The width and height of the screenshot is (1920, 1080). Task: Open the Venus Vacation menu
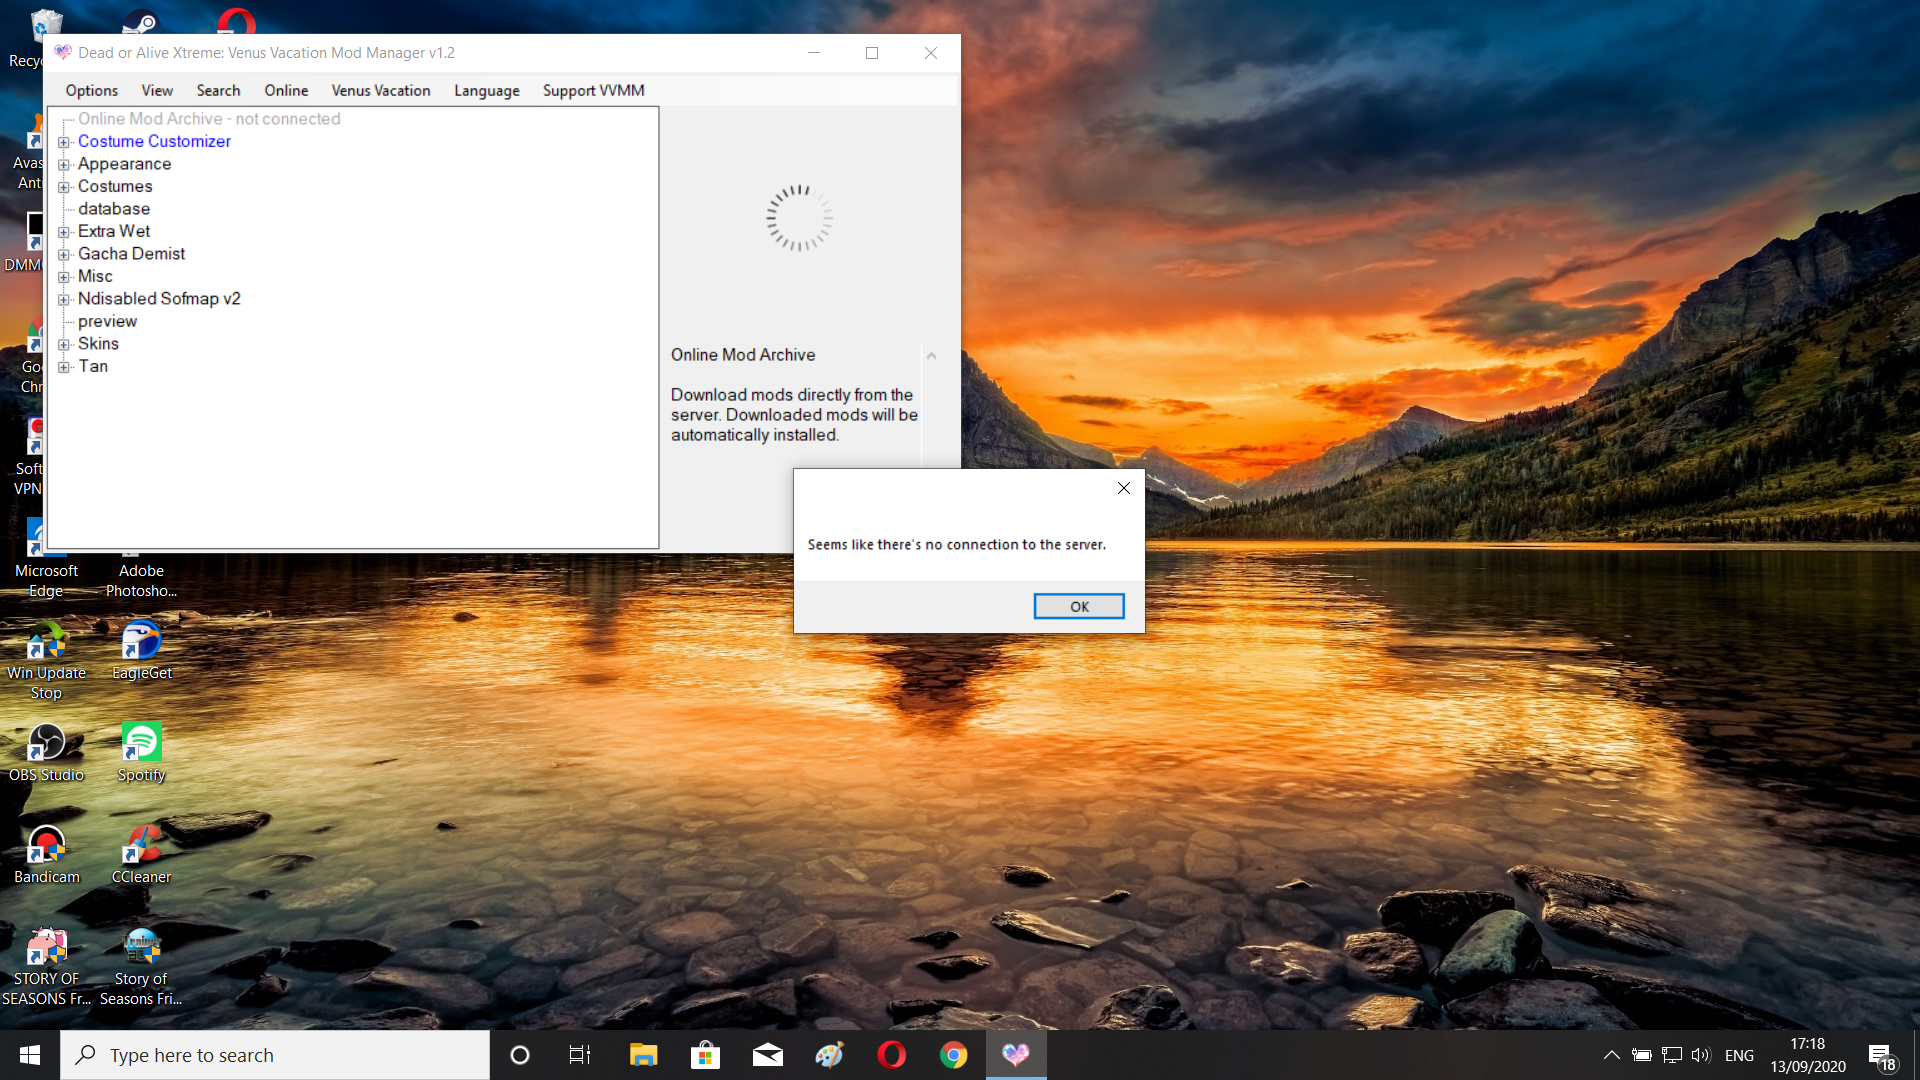click(380, 90)
